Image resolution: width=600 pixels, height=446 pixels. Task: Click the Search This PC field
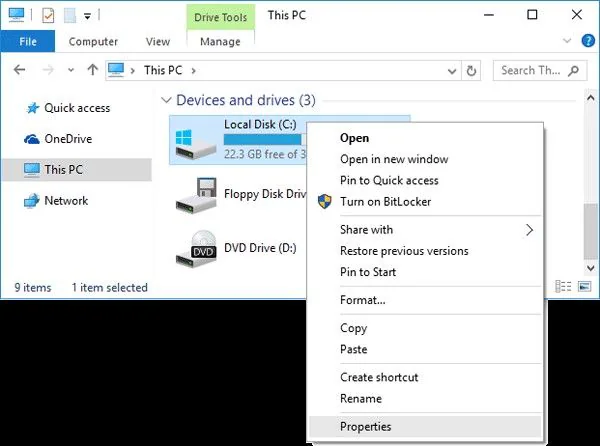pos(540,70)
